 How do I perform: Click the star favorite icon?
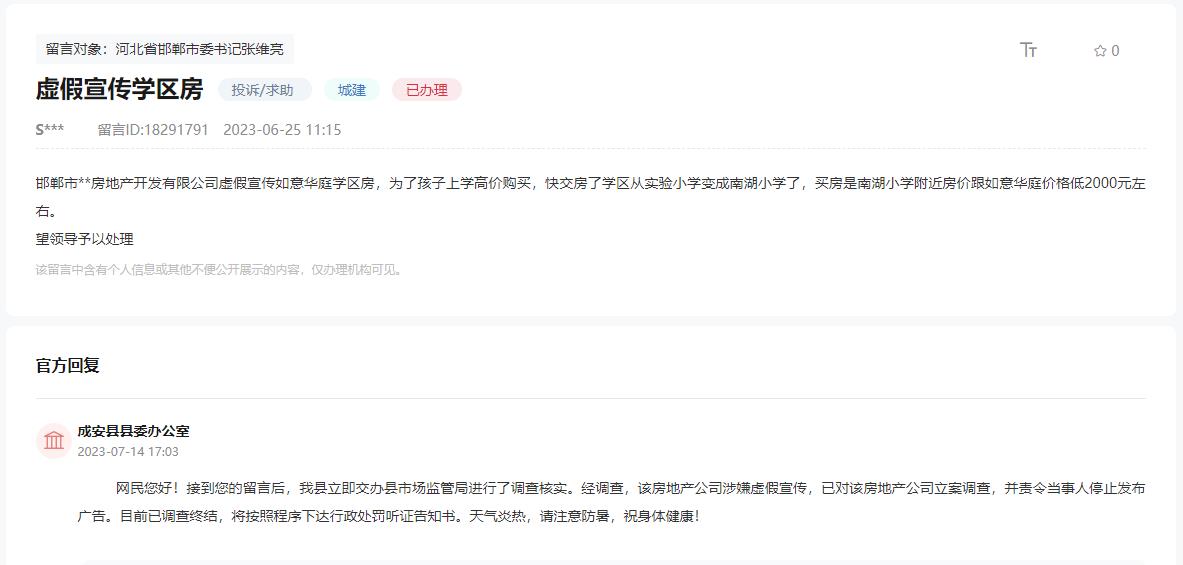coord(1100,51)
